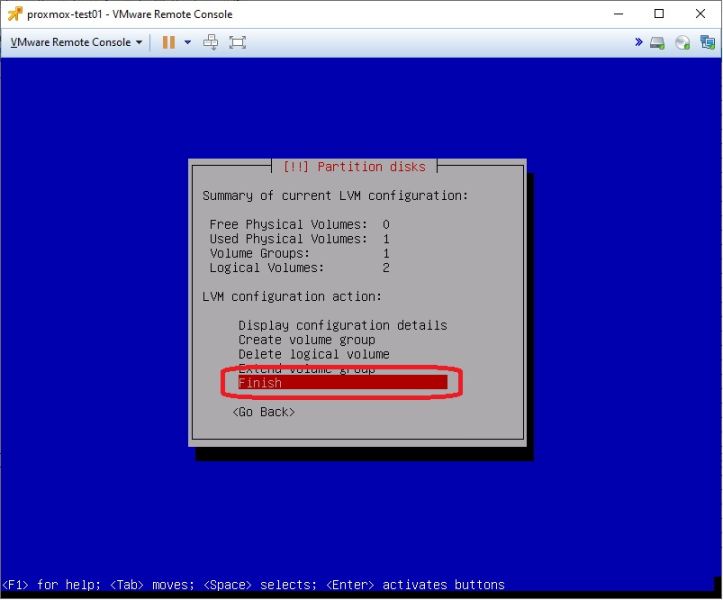723x600 pixels.
Task: Activate the Go Back button
Action: (264, 412)
